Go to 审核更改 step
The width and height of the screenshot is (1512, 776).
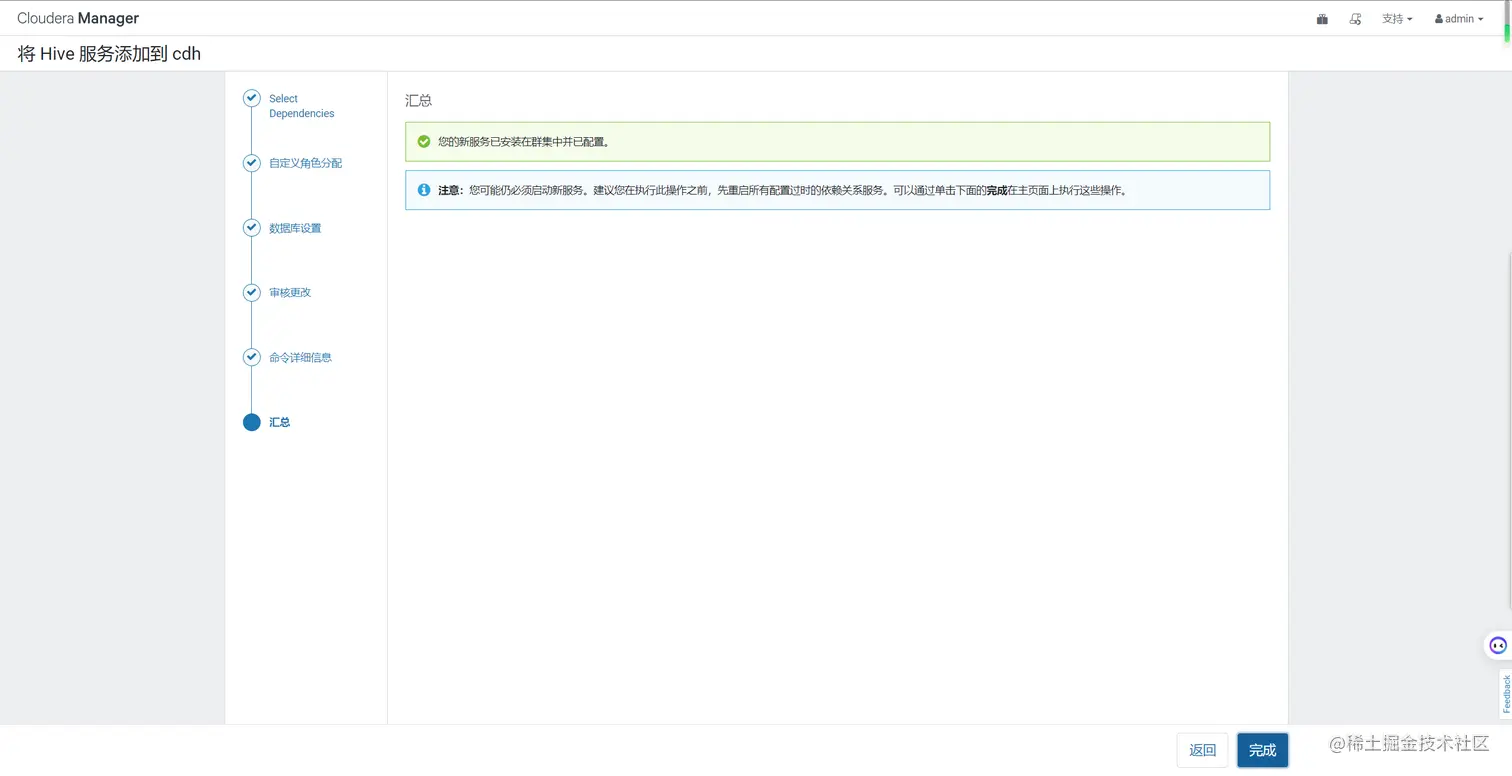coord(290,292)
